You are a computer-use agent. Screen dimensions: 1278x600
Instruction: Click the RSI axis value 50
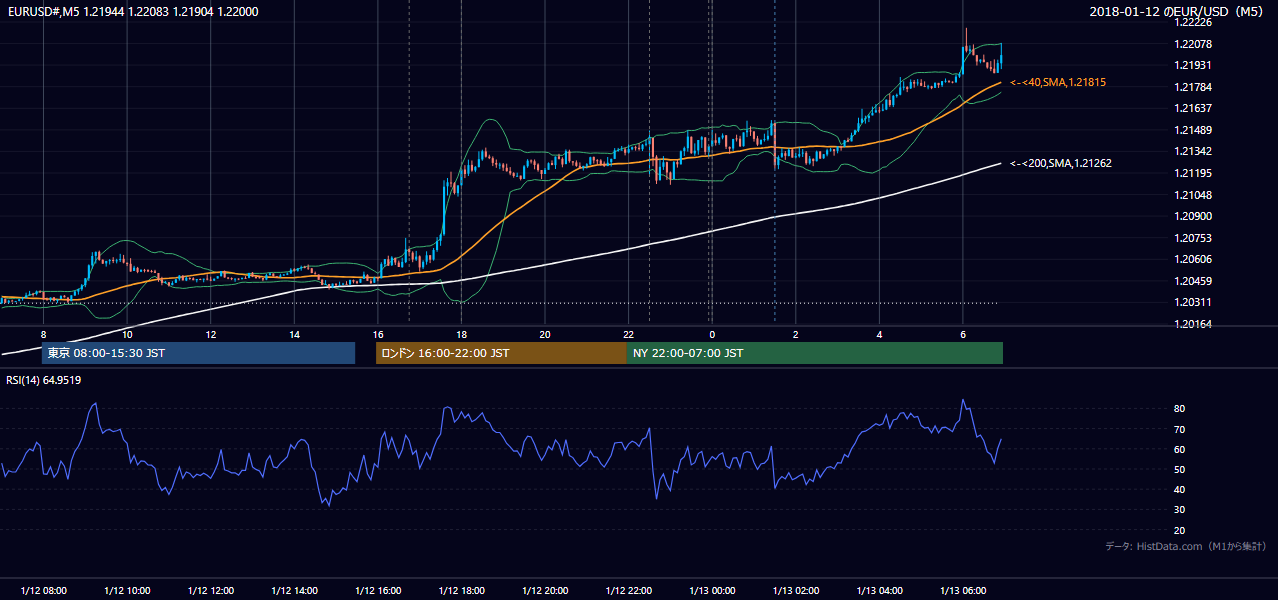click(1180, 469)
